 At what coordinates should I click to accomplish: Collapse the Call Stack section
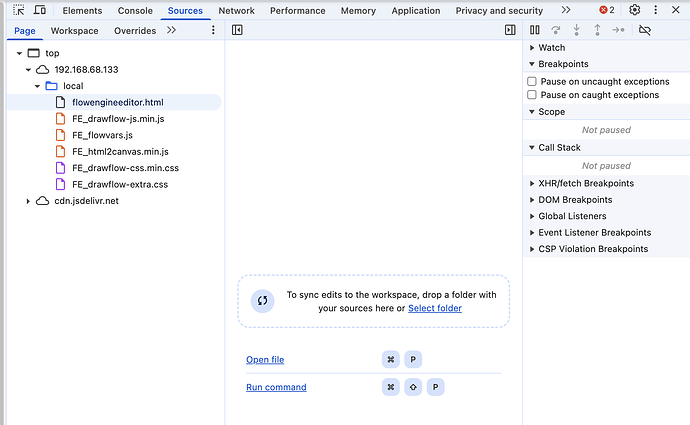click(x=532, y=147)
